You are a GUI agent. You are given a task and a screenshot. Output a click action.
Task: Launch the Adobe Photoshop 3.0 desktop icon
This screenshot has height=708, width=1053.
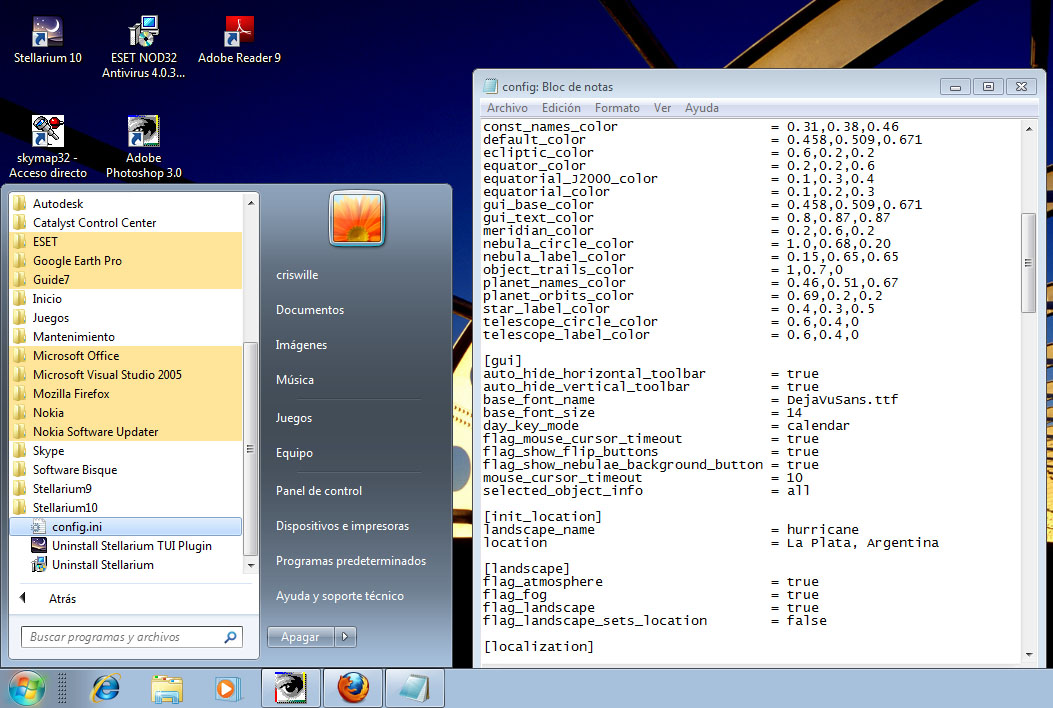(x=144, y=146)
